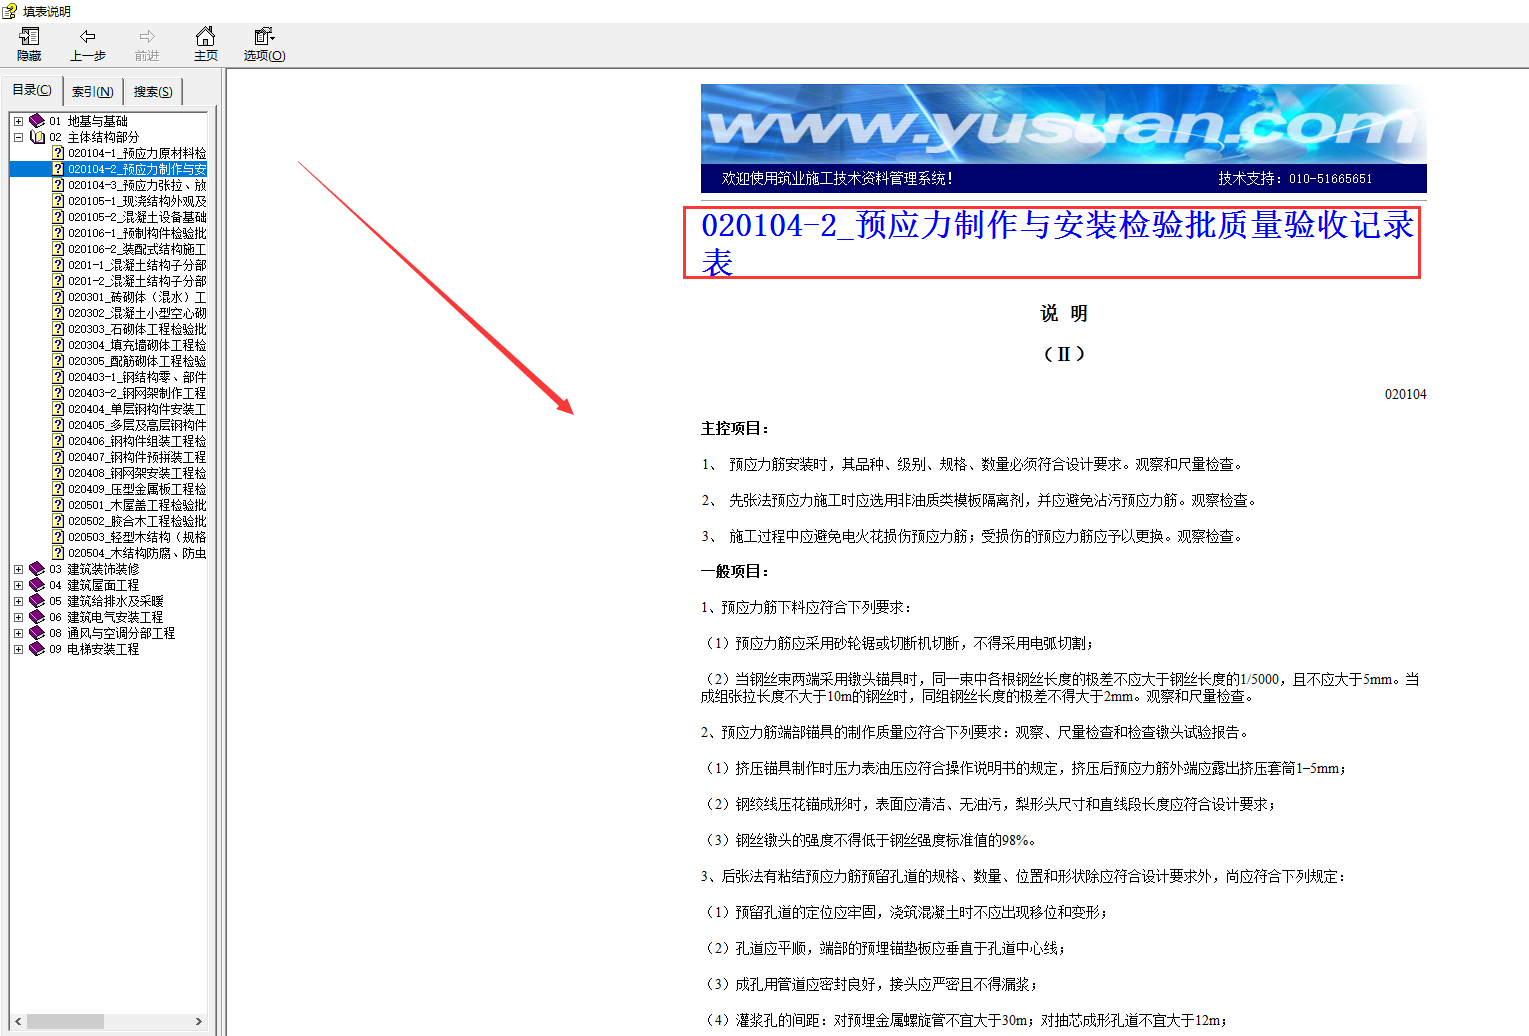
Task: Click the help-page icon of 020303_石砌体工程
Action: tap(58, 329)
